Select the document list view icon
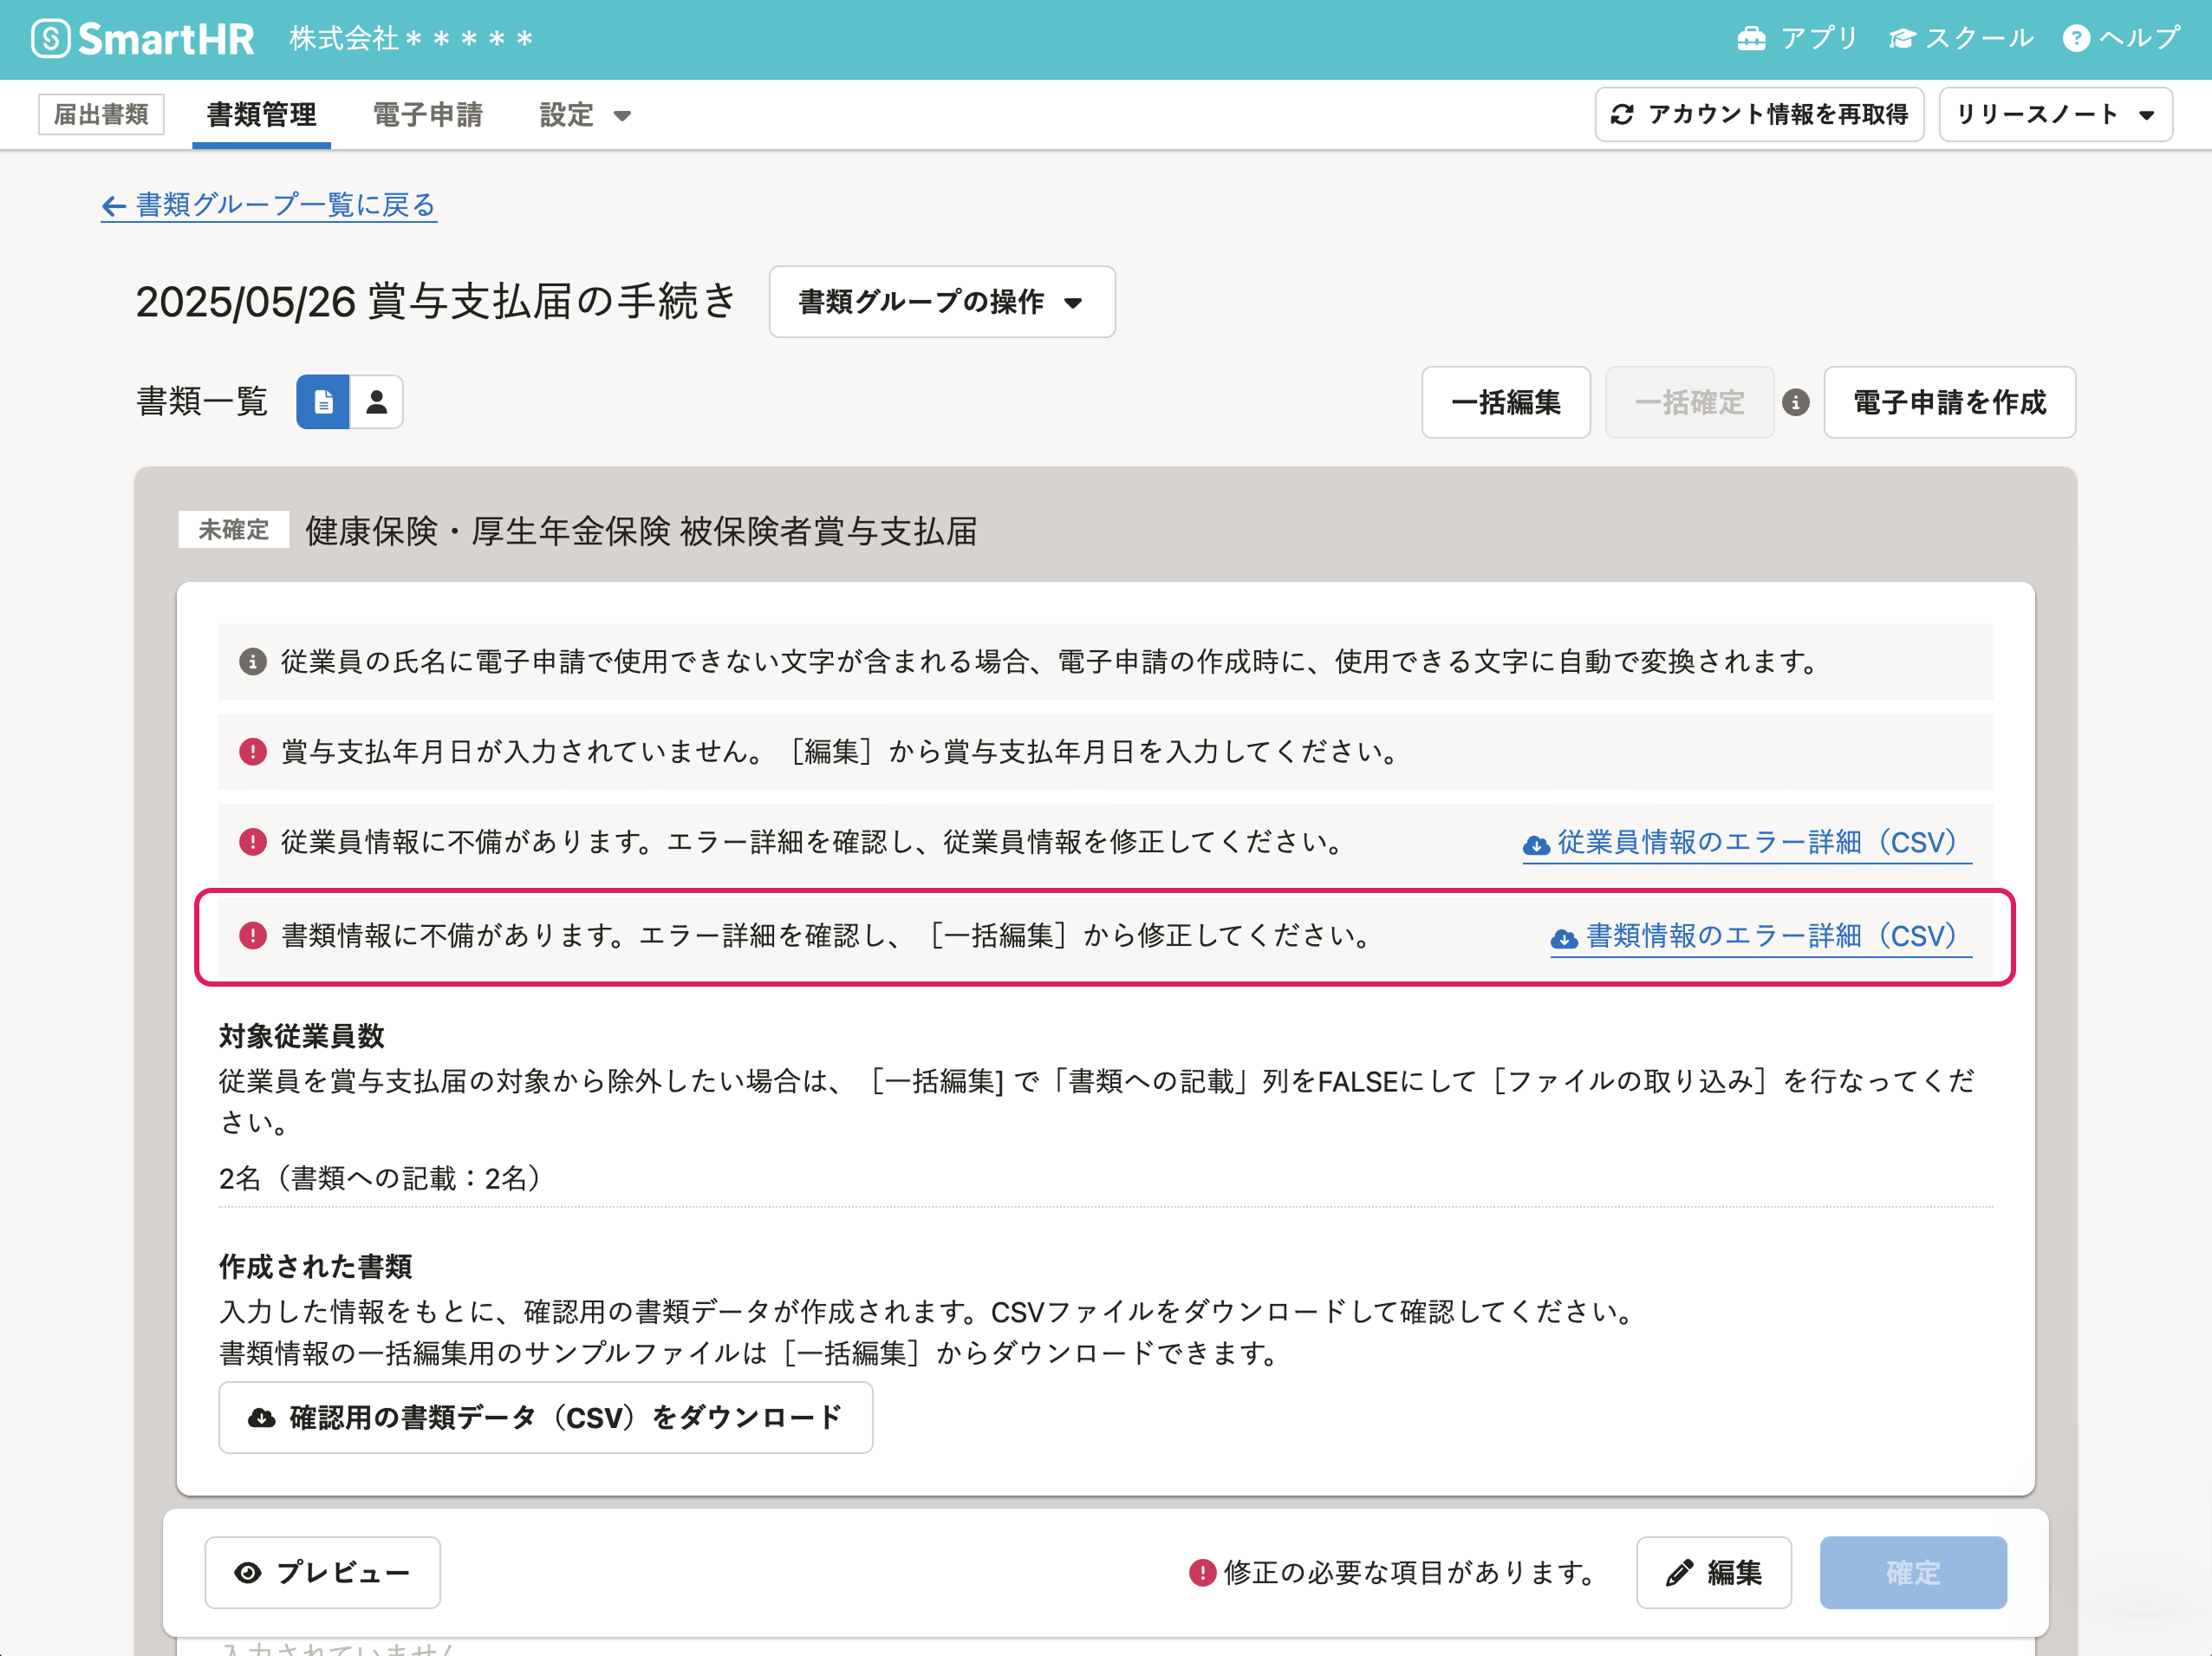The height and width of the screenshot is (1656, 2212). coord(323,402)
